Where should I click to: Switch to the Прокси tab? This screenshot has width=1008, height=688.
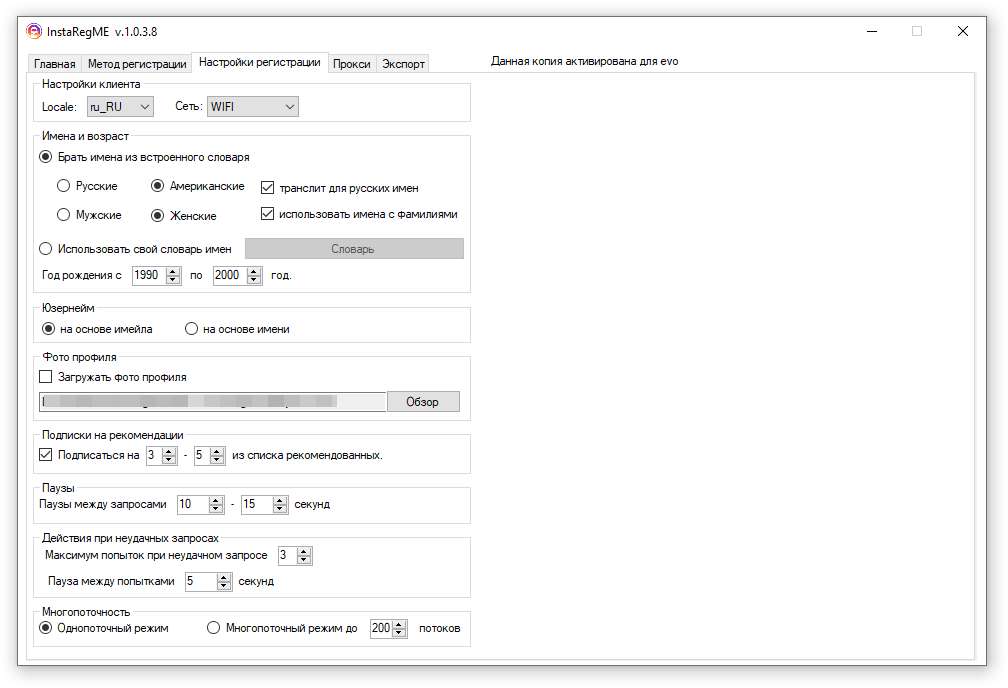(x=352, y=64)
